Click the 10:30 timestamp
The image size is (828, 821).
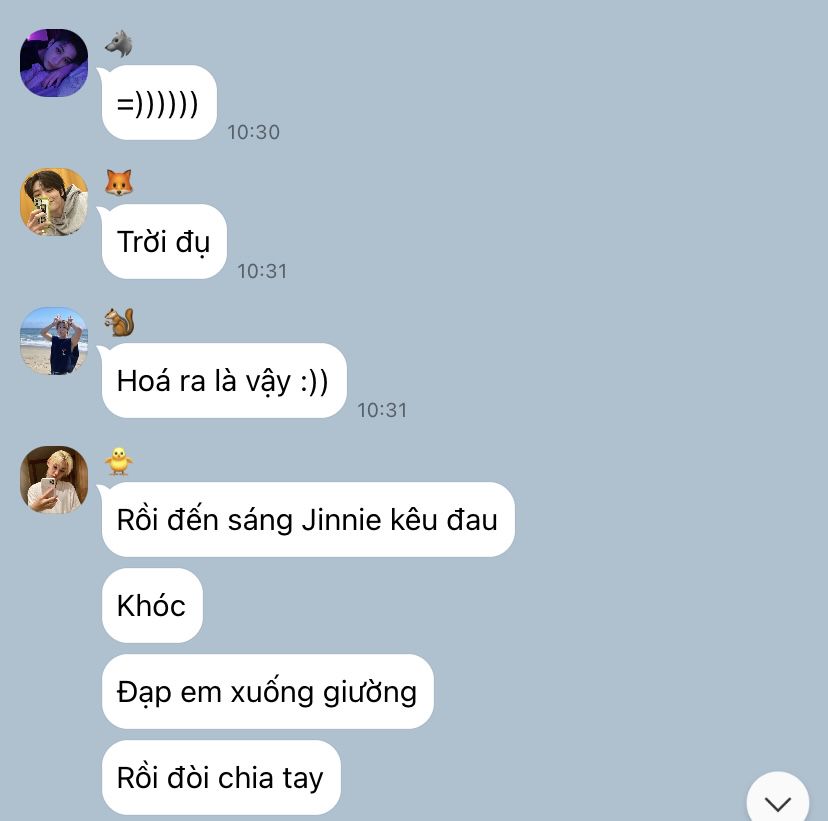coord(253,132)
